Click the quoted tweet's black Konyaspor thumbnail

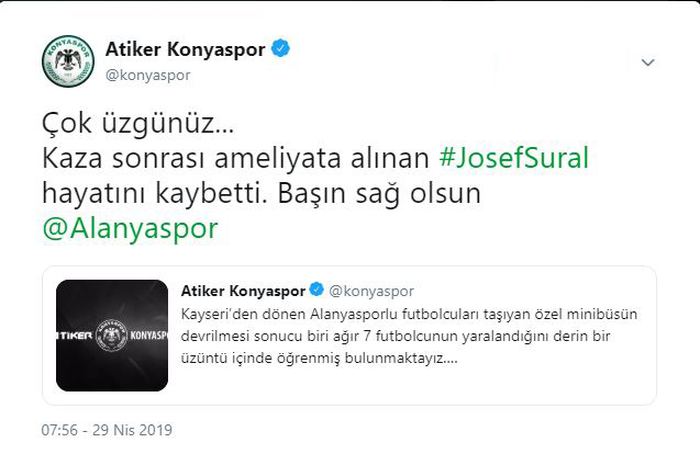tap(112, 335)
